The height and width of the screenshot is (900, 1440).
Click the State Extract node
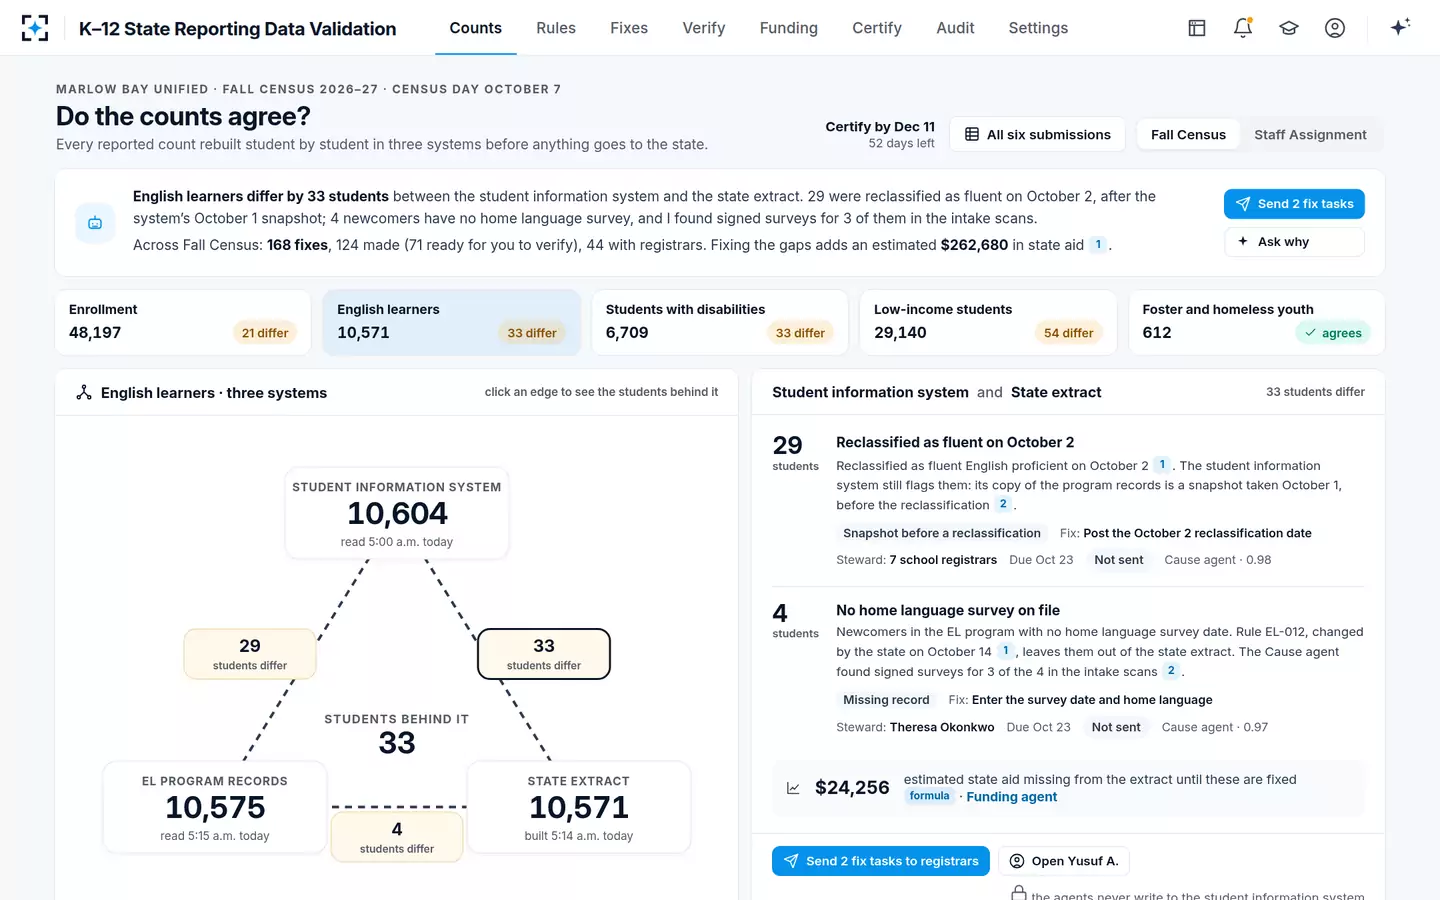point(579,808)
